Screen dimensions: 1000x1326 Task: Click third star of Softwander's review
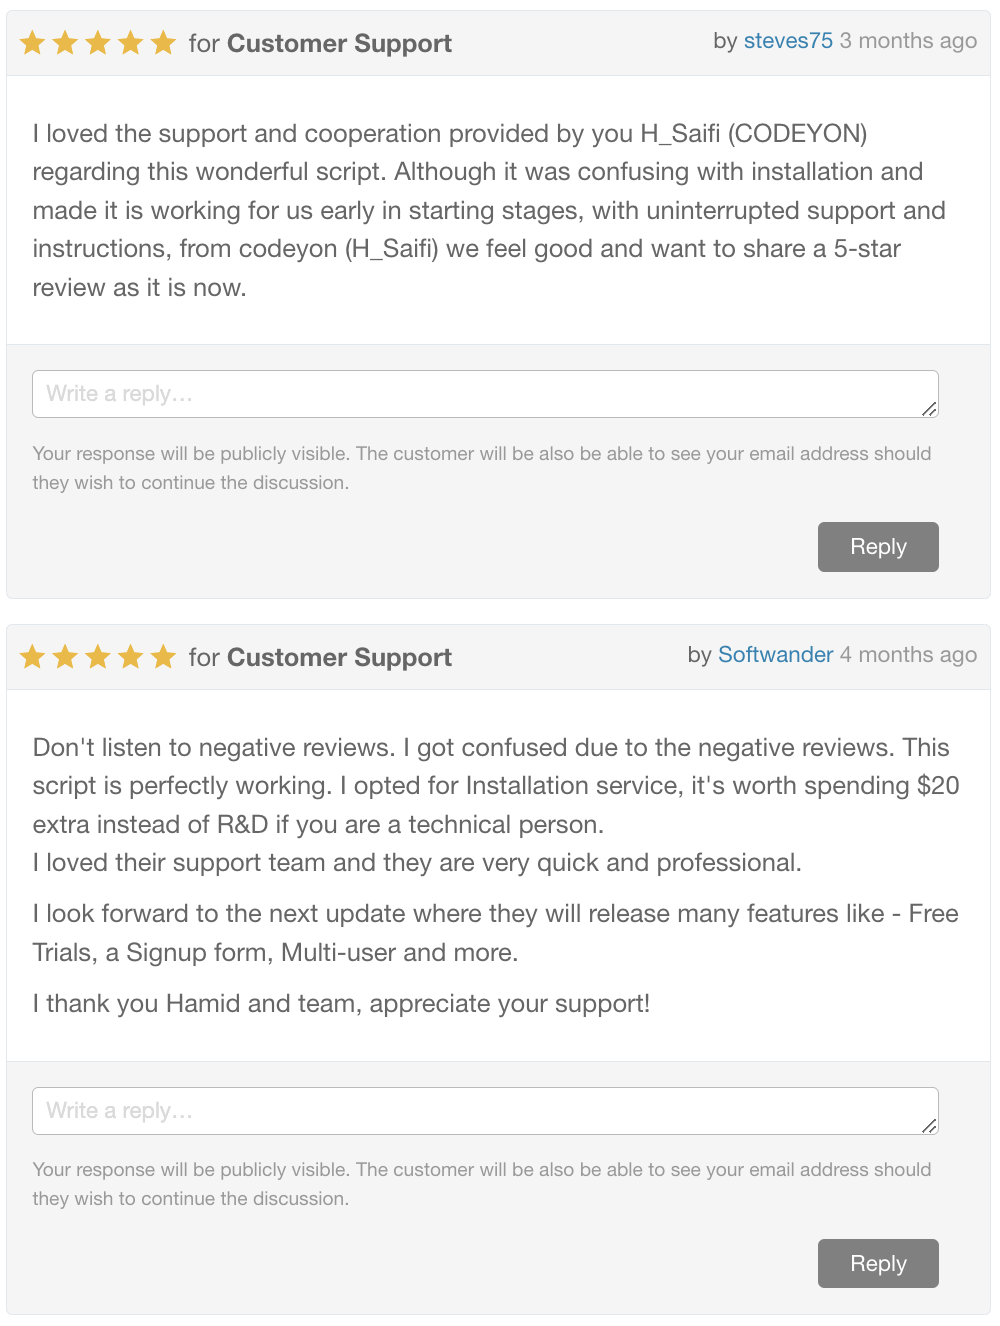tap(98, 657)
